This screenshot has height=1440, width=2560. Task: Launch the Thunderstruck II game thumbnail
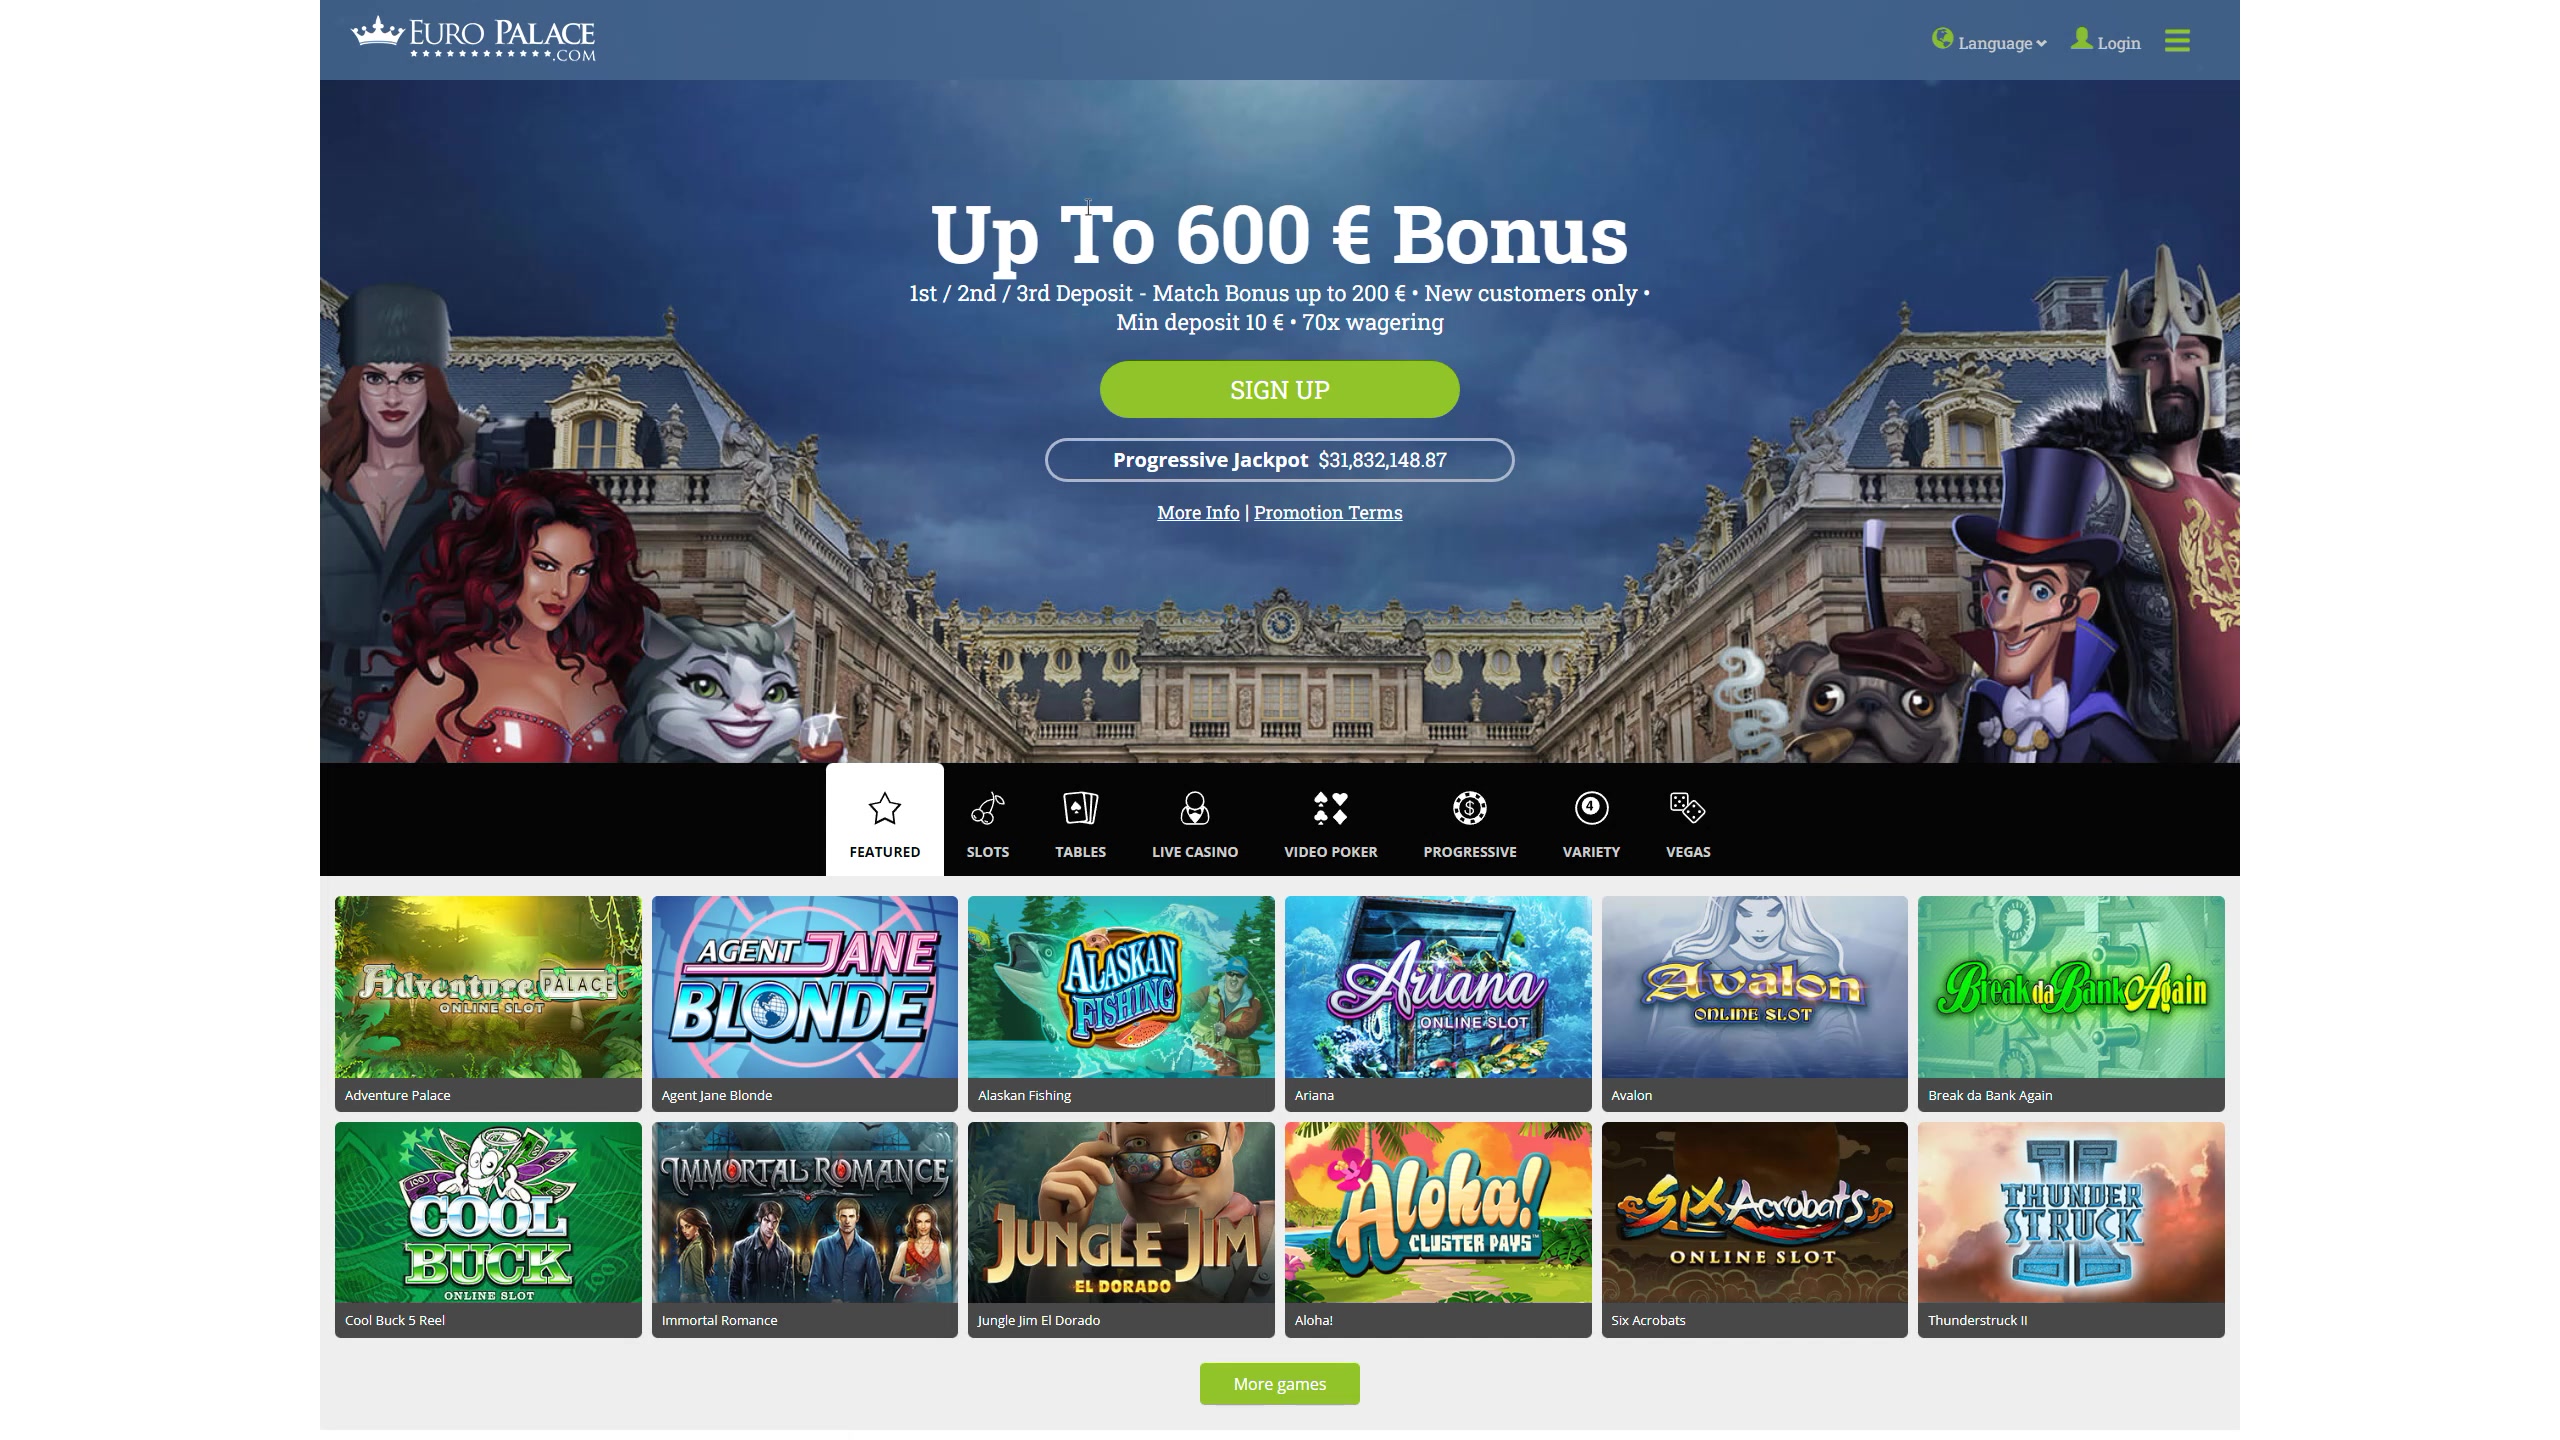point(2071,1229)
